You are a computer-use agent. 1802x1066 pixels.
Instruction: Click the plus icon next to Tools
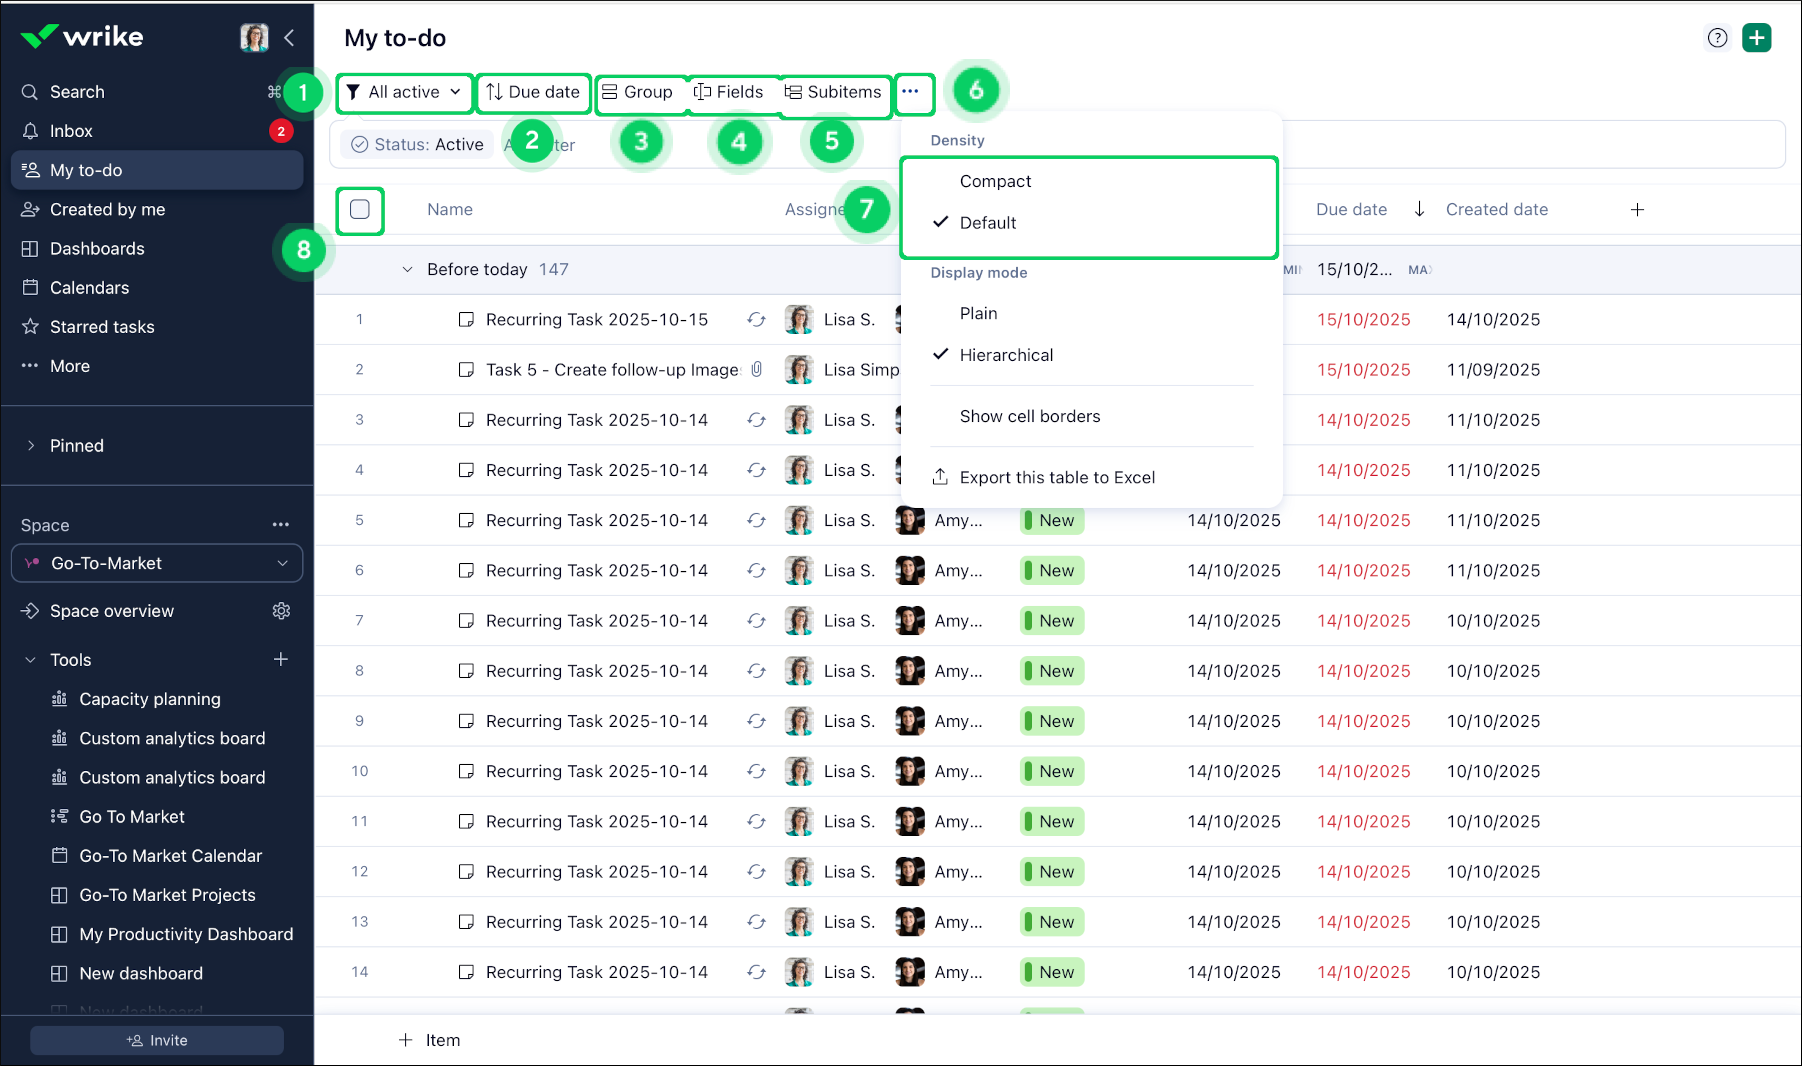coord(281,659)
